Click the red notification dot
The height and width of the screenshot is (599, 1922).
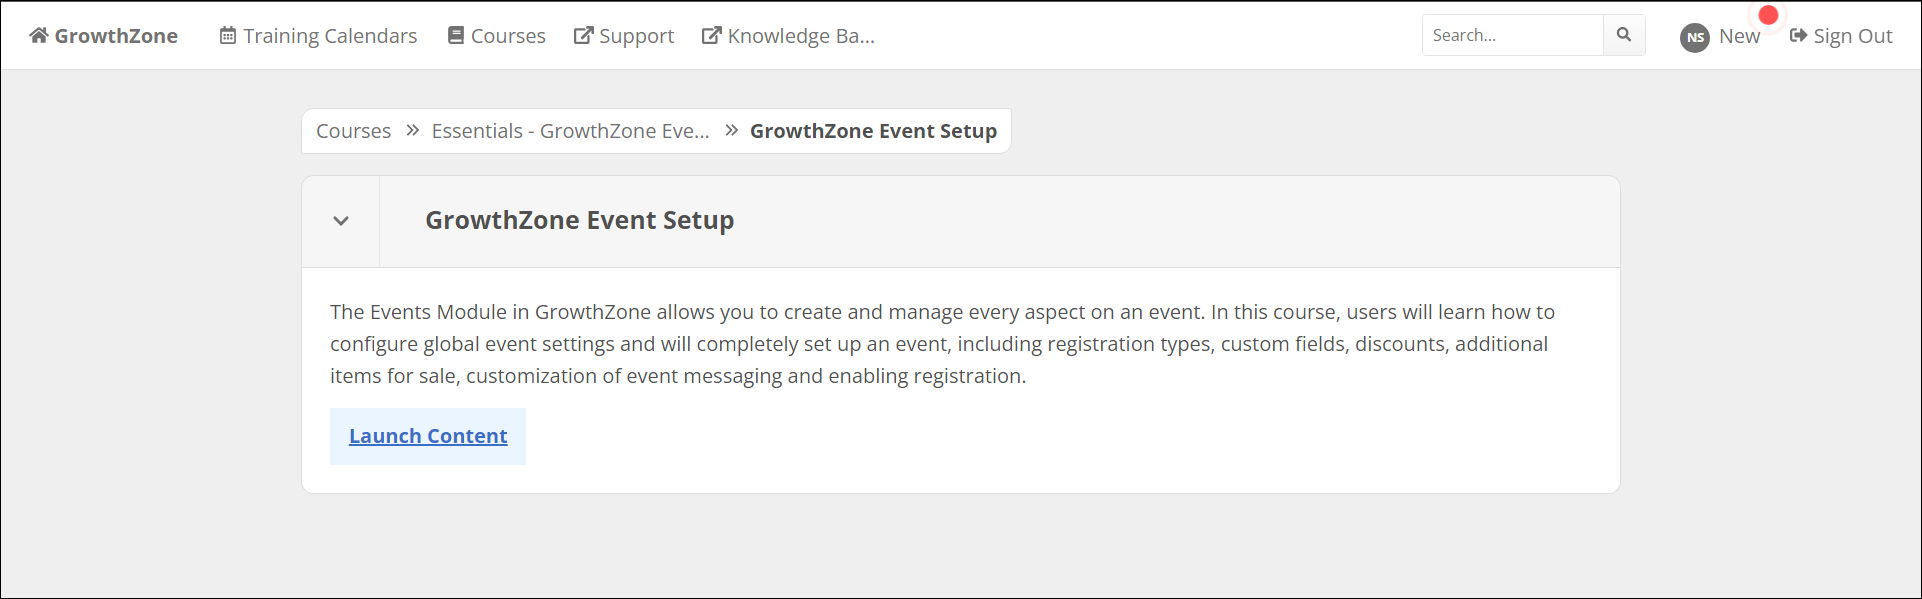[1768, 15]
